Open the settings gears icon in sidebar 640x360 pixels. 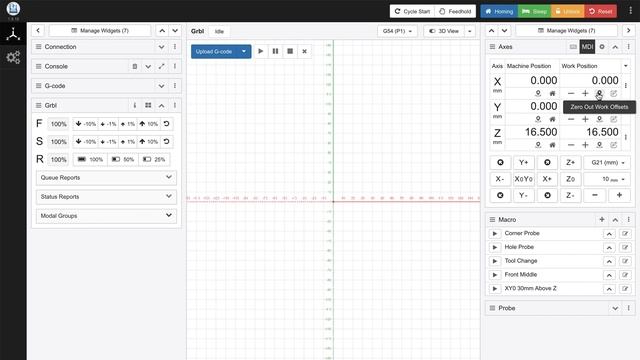(13, 57)
